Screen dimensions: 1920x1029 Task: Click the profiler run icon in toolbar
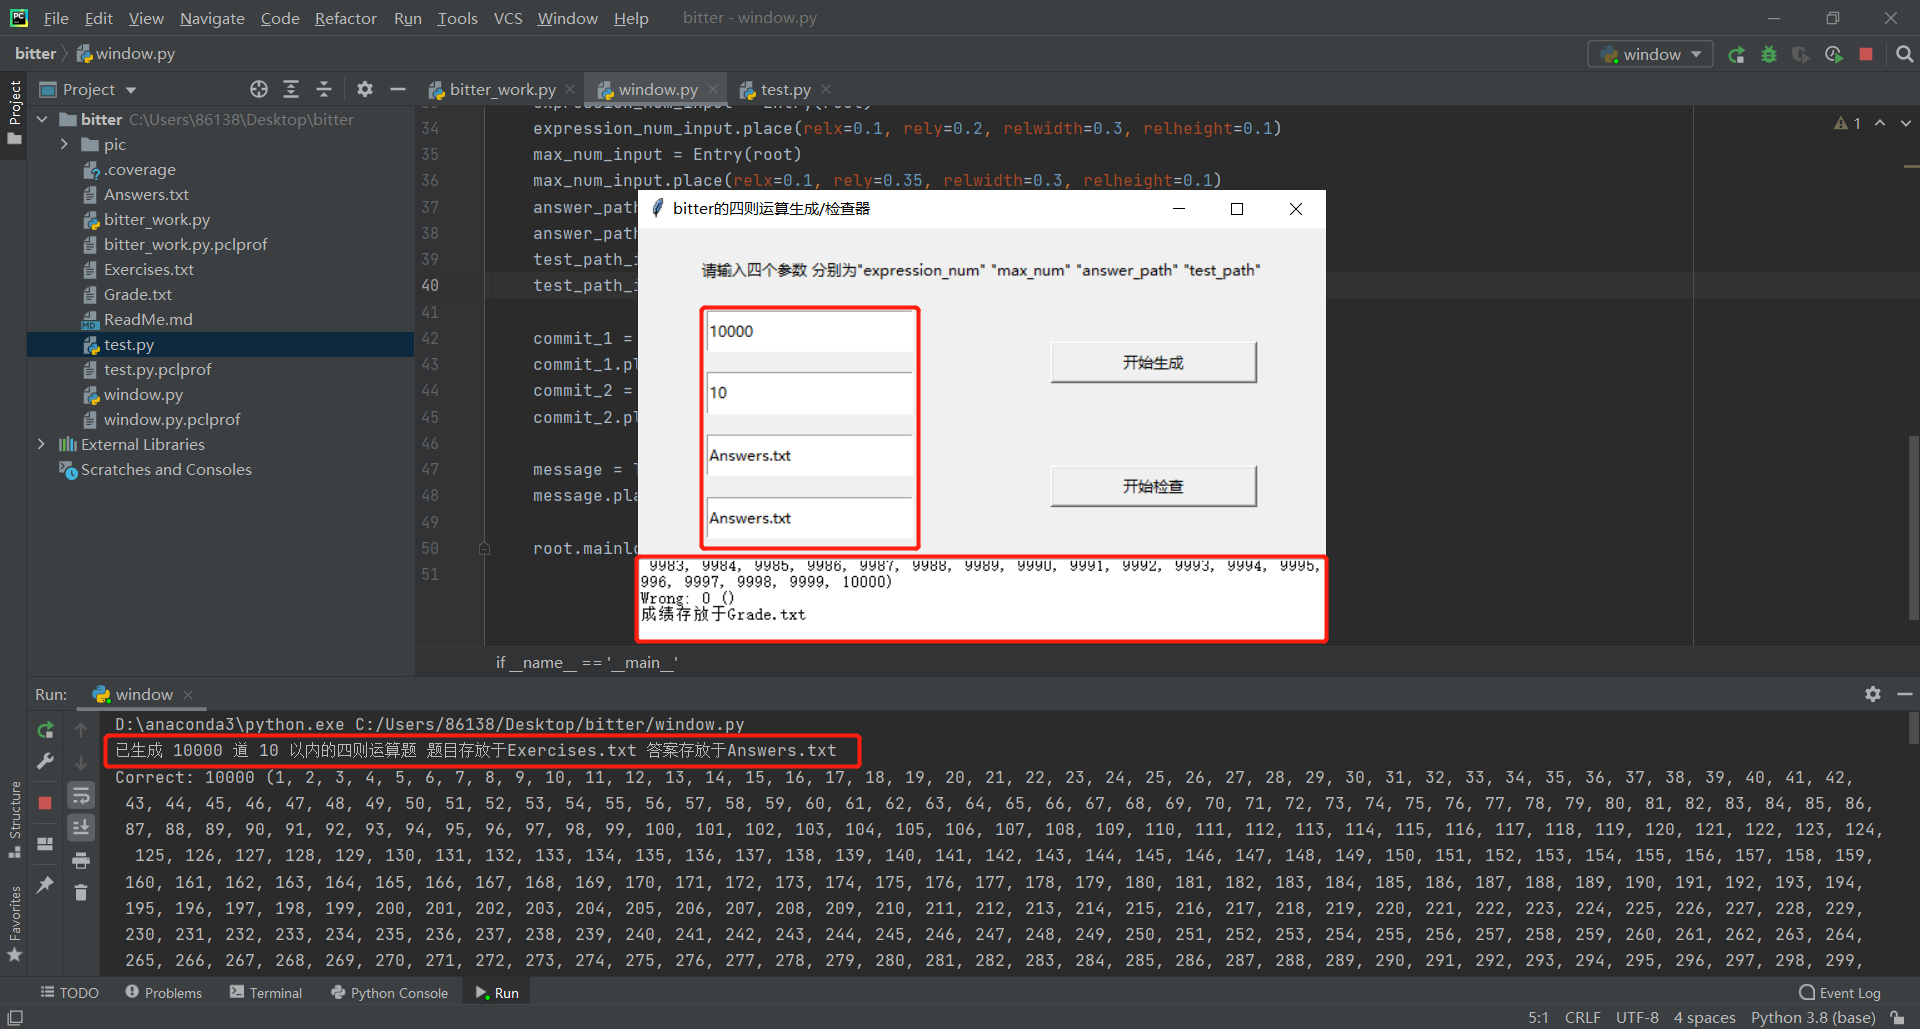coord(1834,55)
